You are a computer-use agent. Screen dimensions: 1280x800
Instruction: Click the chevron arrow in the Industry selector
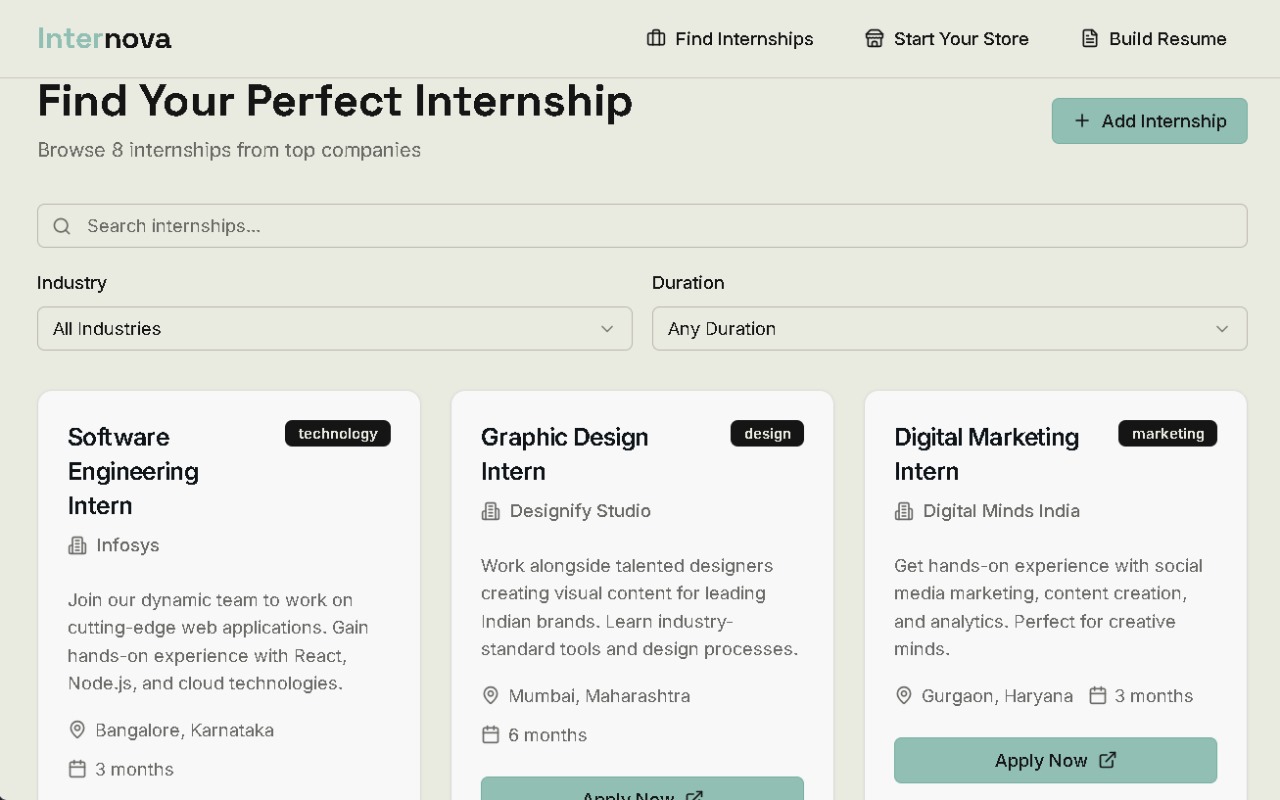pos(607,329)
